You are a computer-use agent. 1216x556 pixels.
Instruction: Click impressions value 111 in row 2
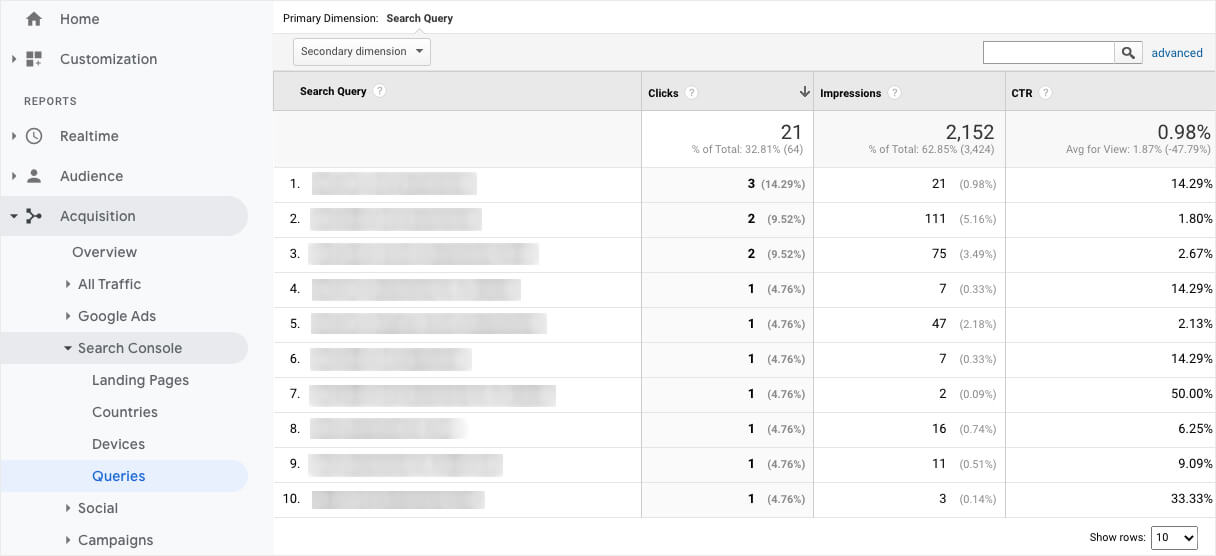point(935,219)
